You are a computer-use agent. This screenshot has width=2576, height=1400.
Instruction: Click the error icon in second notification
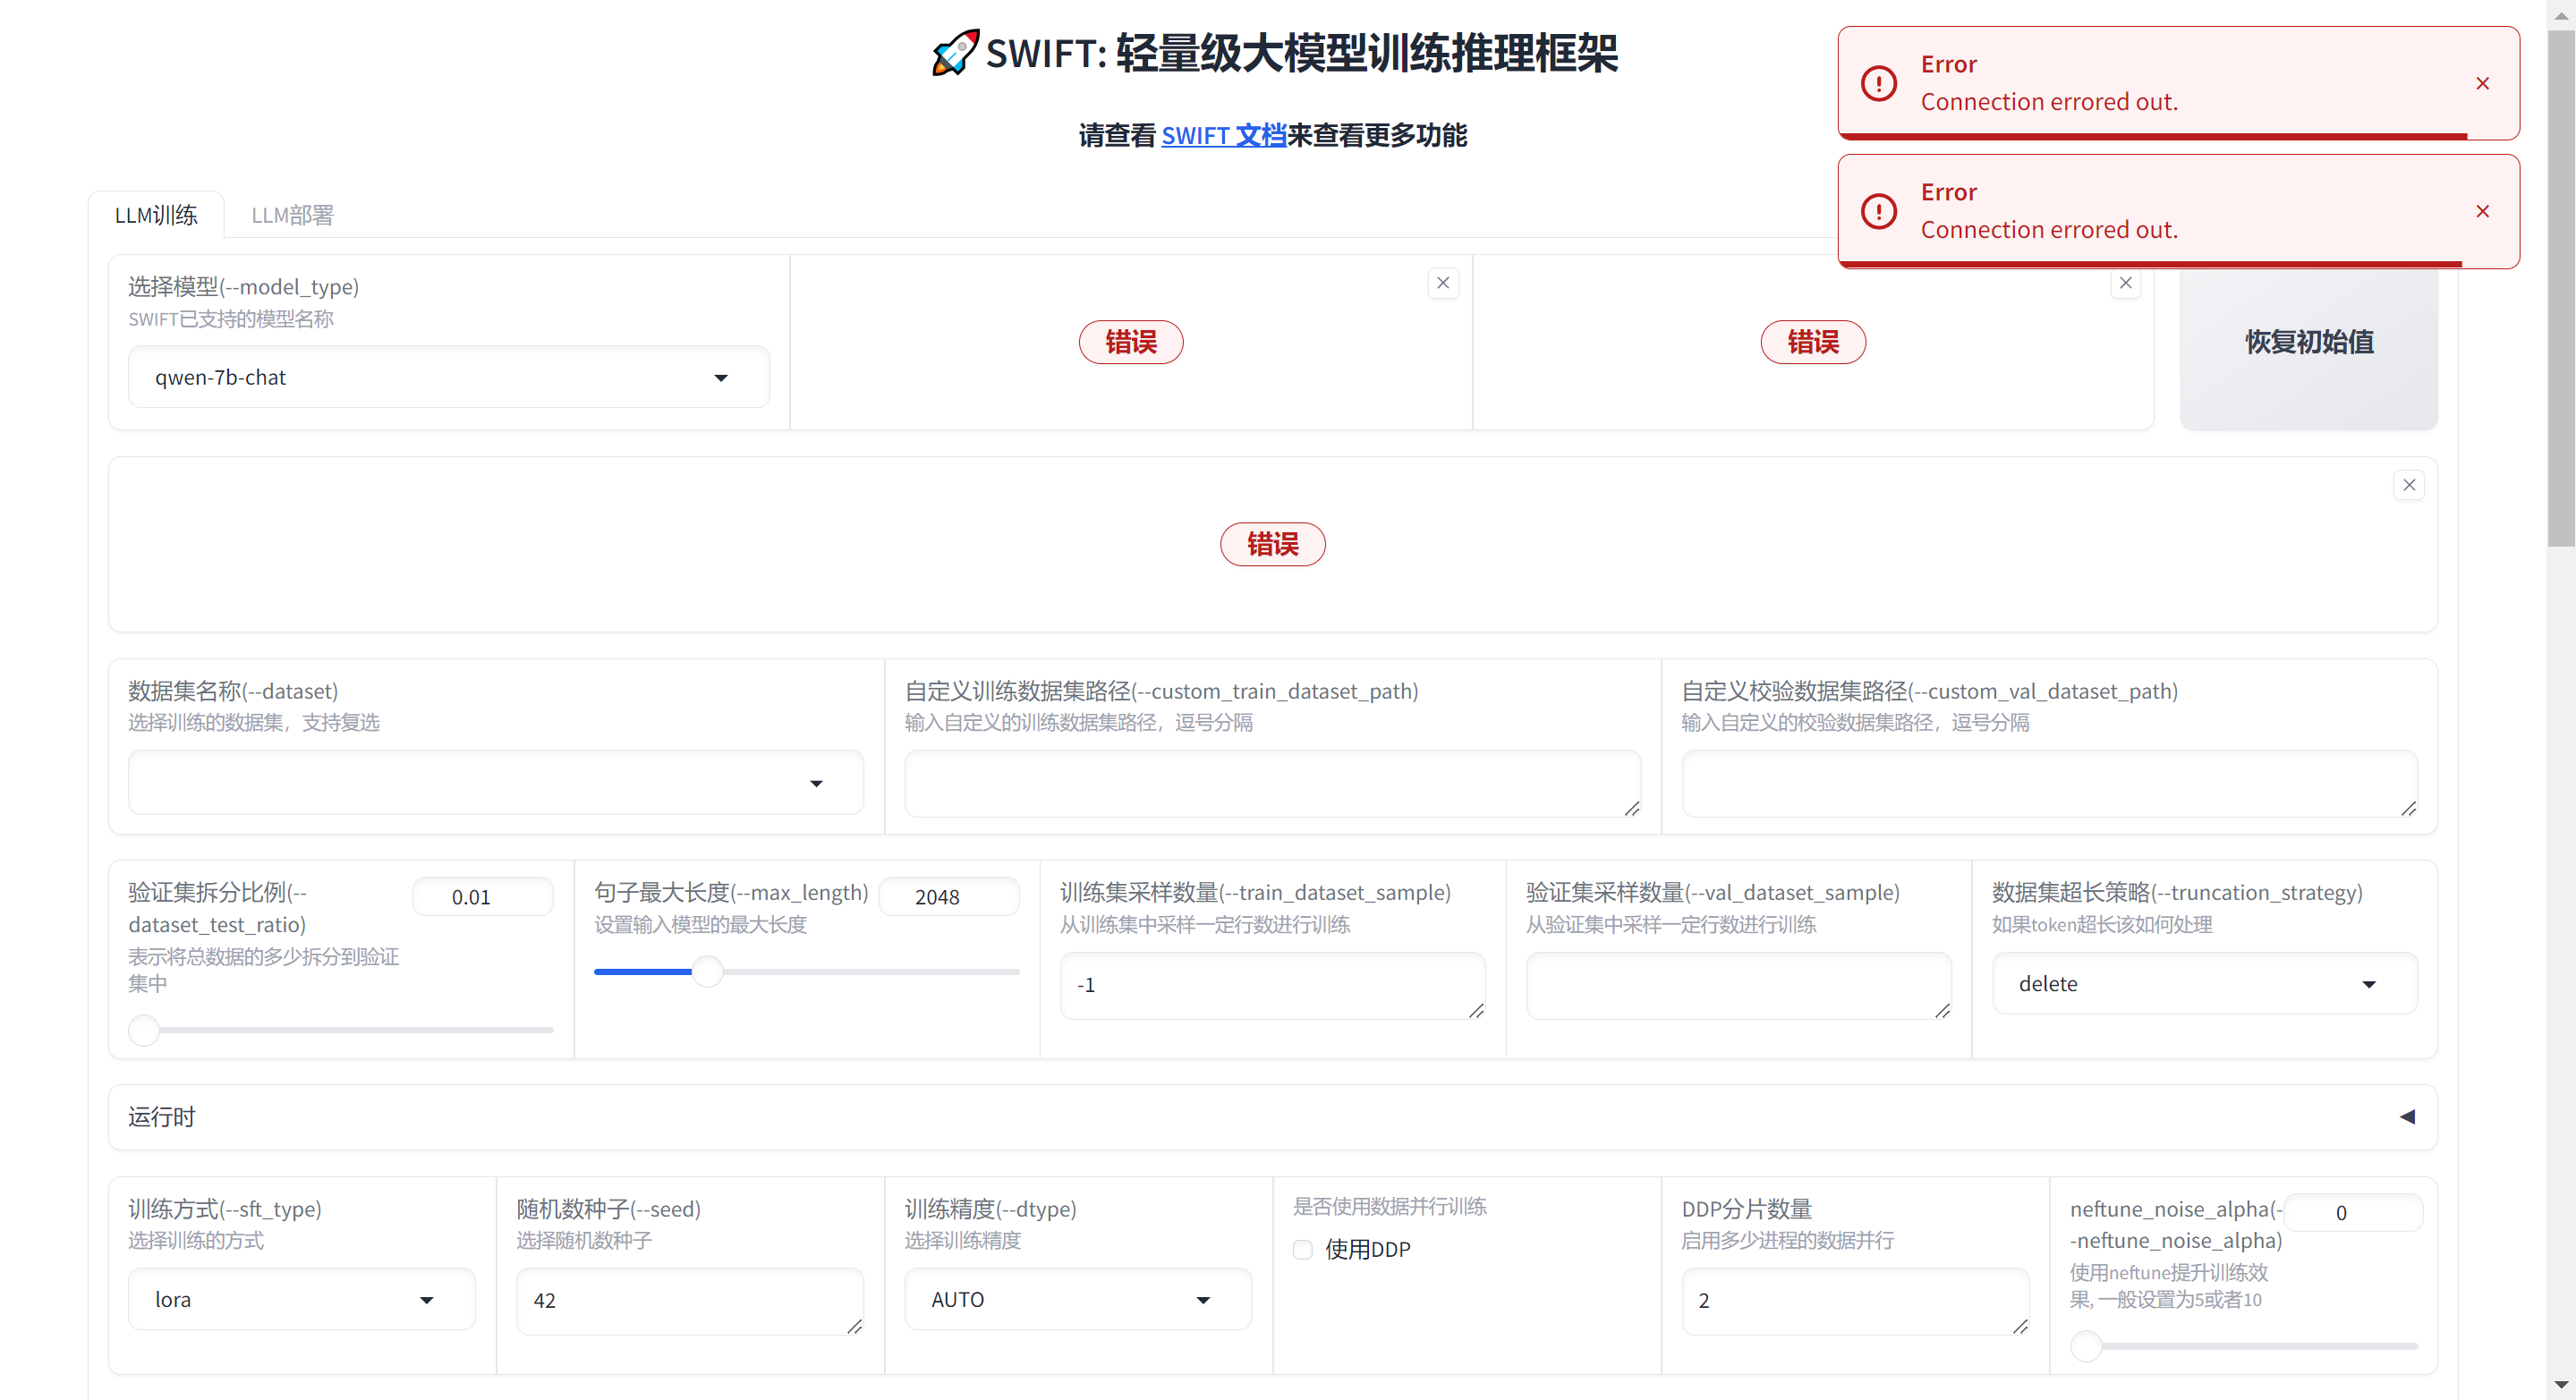[x=1879, y=211]
